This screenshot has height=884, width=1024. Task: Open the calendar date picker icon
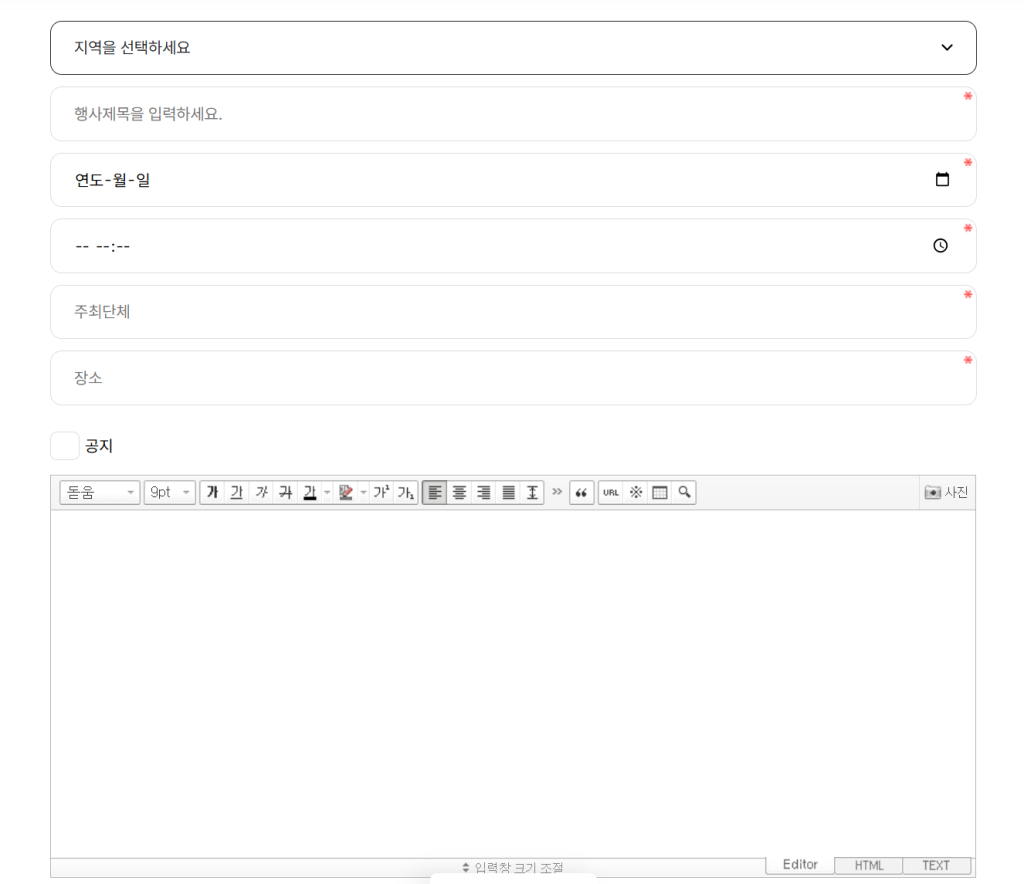tap(942, 180)
